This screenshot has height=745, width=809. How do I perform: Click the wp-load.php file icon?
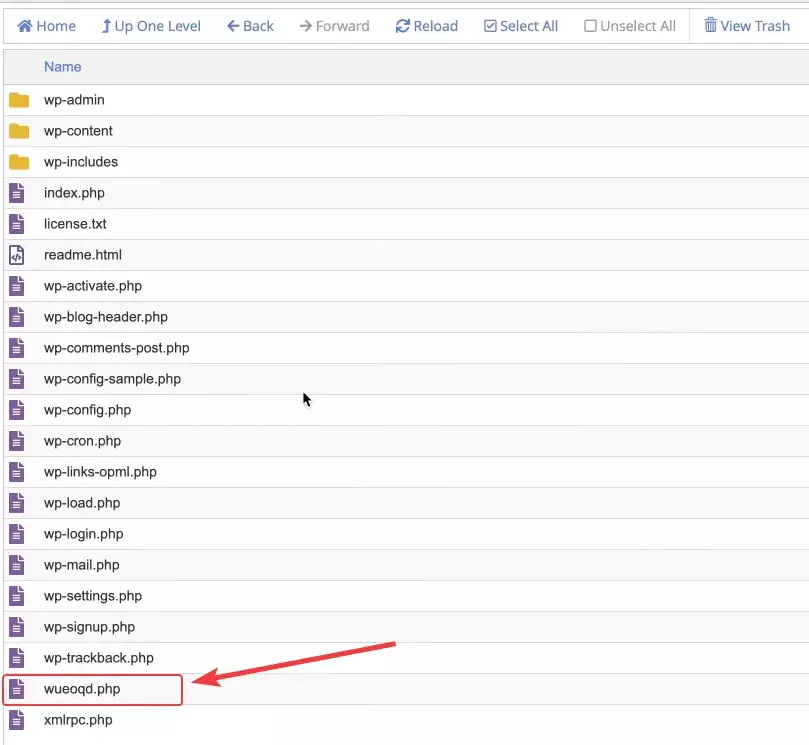pos(17,503)
